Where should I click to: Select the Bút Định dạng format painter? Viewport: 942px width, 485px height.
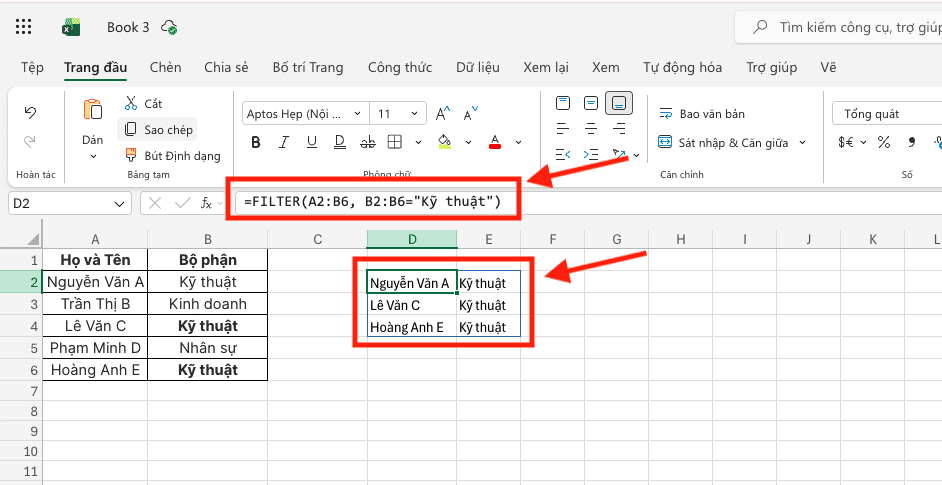point(172,155)
